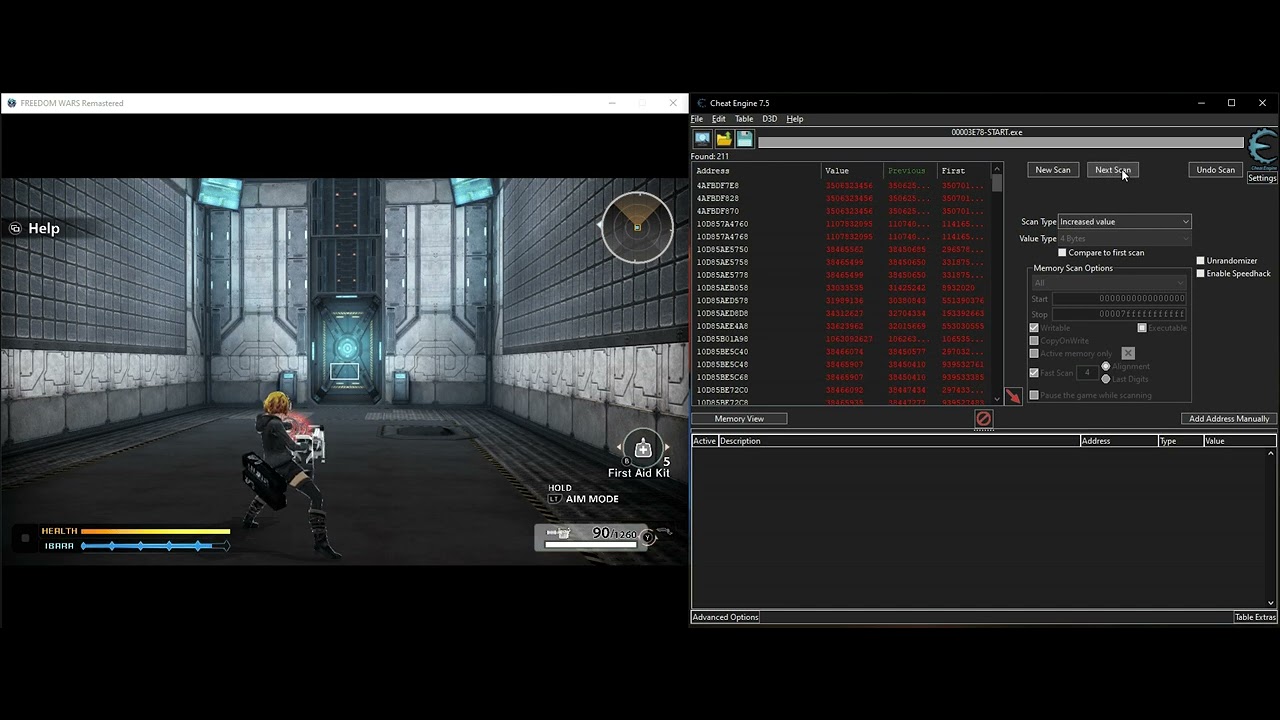Click the red arrow add-to-address-list icon

point(1013,397)
